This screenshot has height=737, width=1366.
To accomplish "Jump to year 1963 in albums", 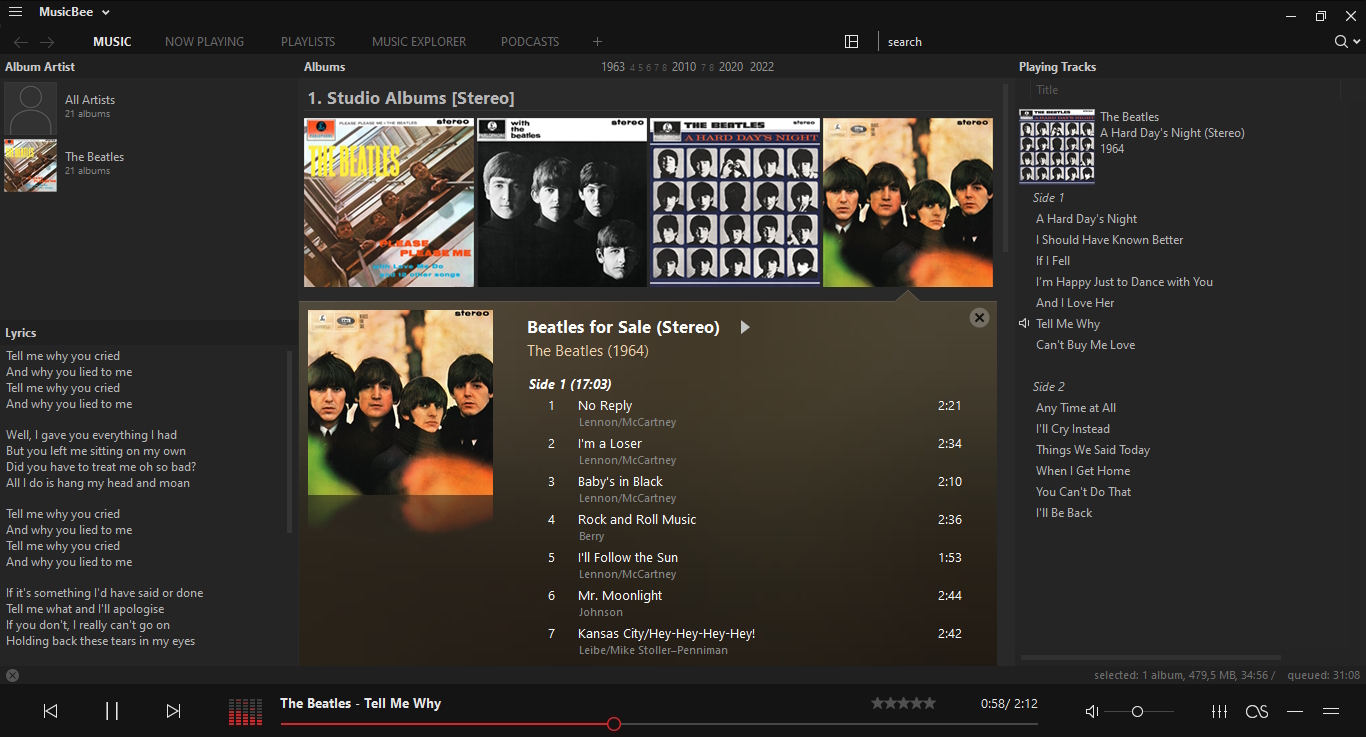I will (613, 67).
